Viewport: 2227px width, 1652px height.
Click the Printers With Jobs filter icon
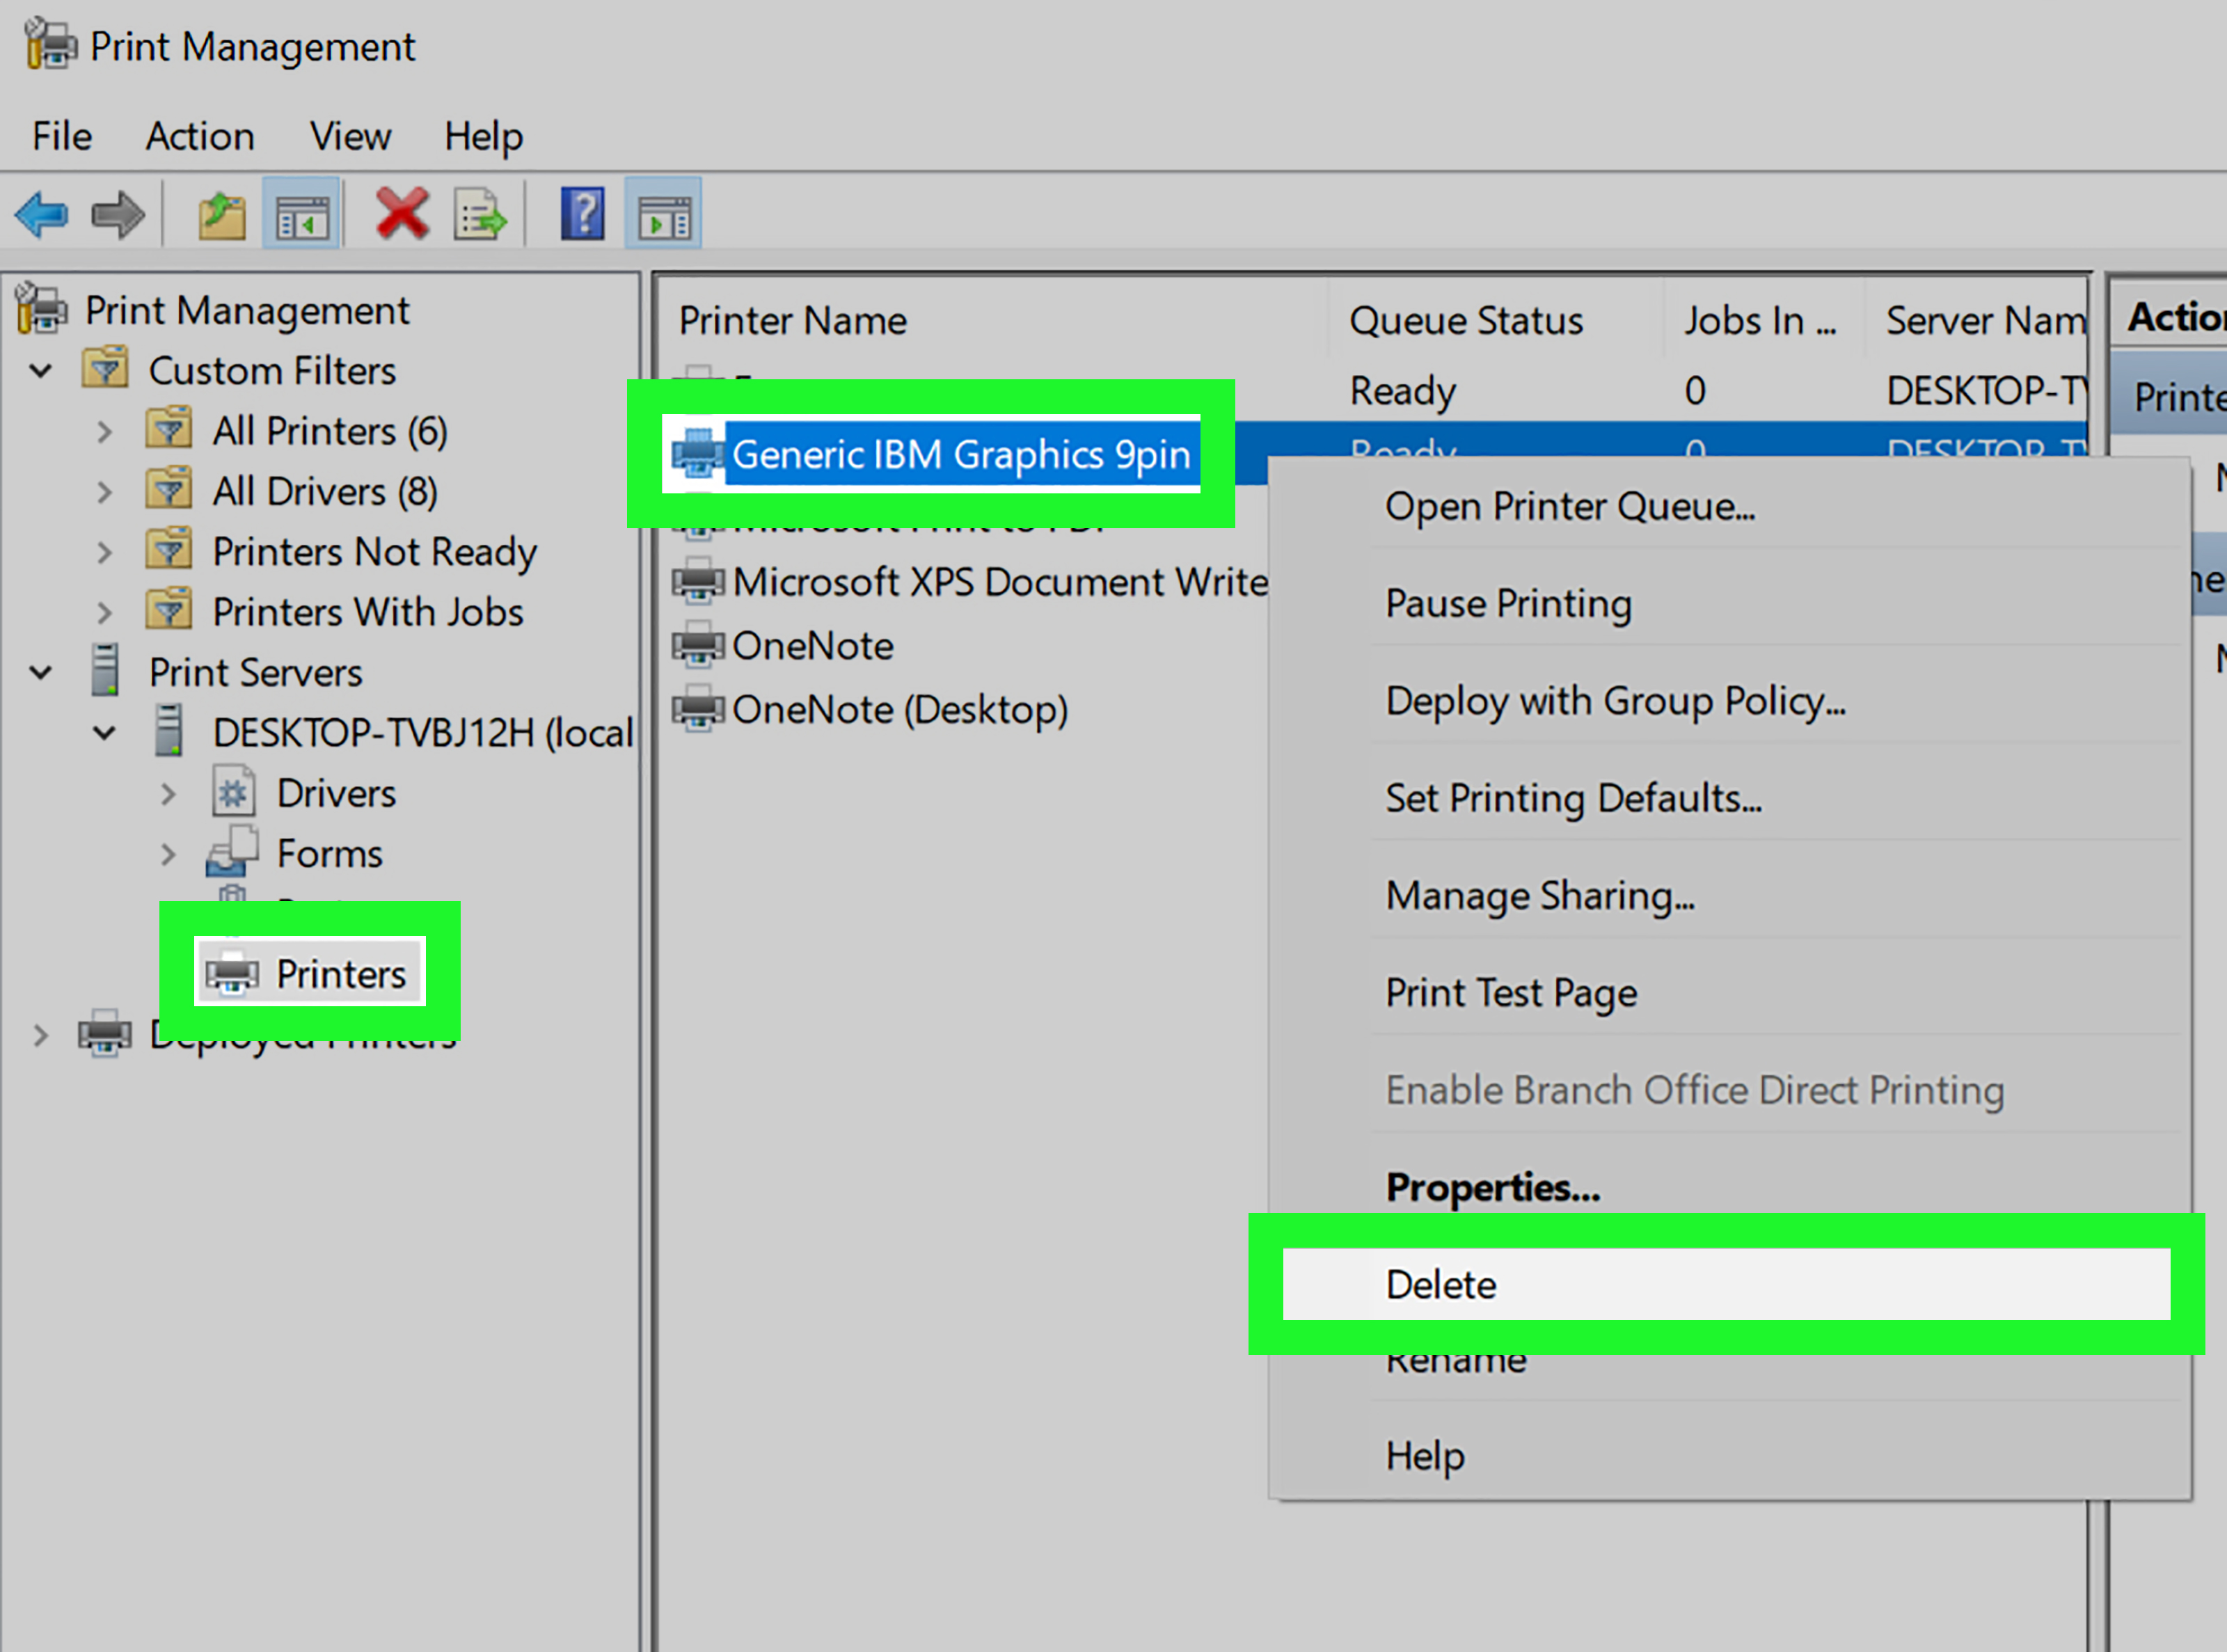[x=169, y=609]
